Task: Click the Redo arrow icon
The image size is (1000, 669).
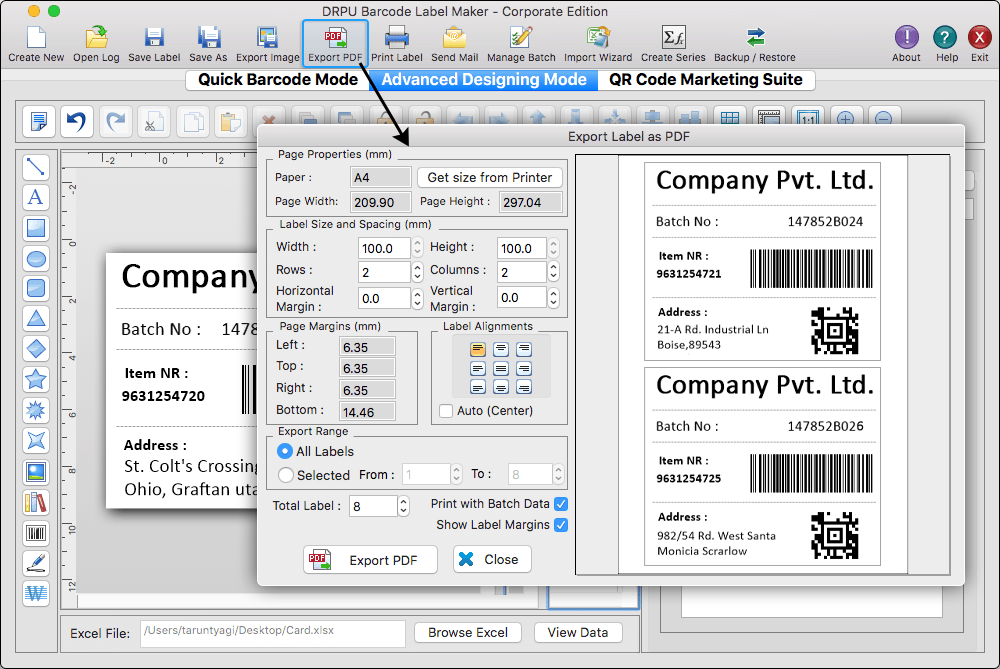Action: point(115,121)
